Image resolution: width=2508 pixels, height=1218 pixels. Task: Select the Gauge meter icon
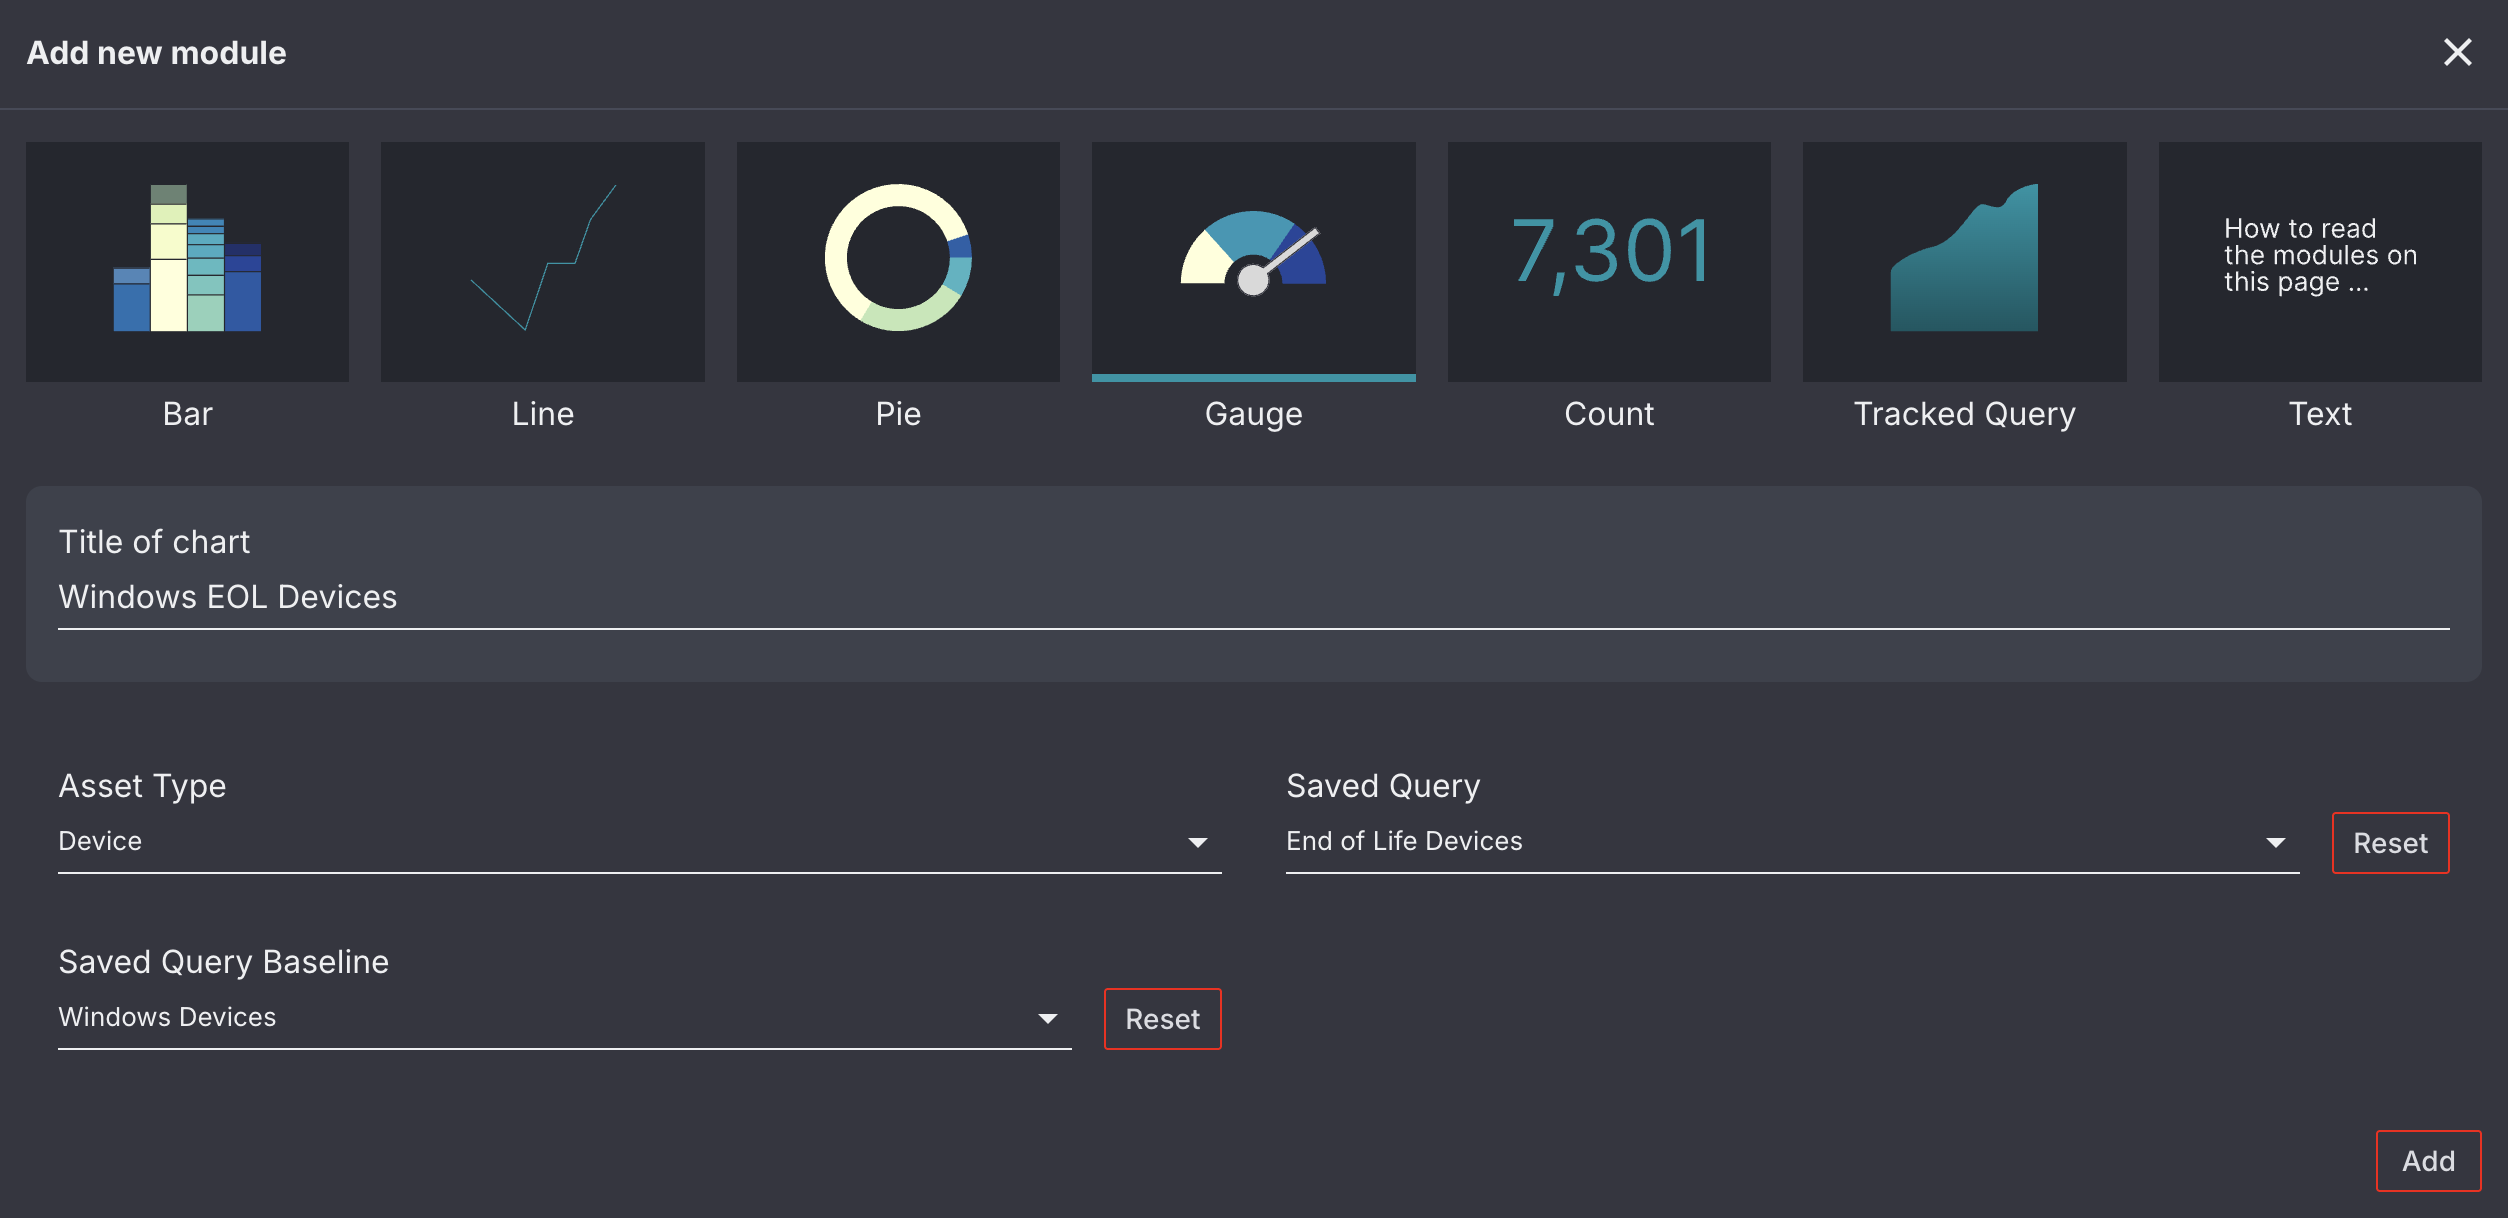[x=1253, y=260]
